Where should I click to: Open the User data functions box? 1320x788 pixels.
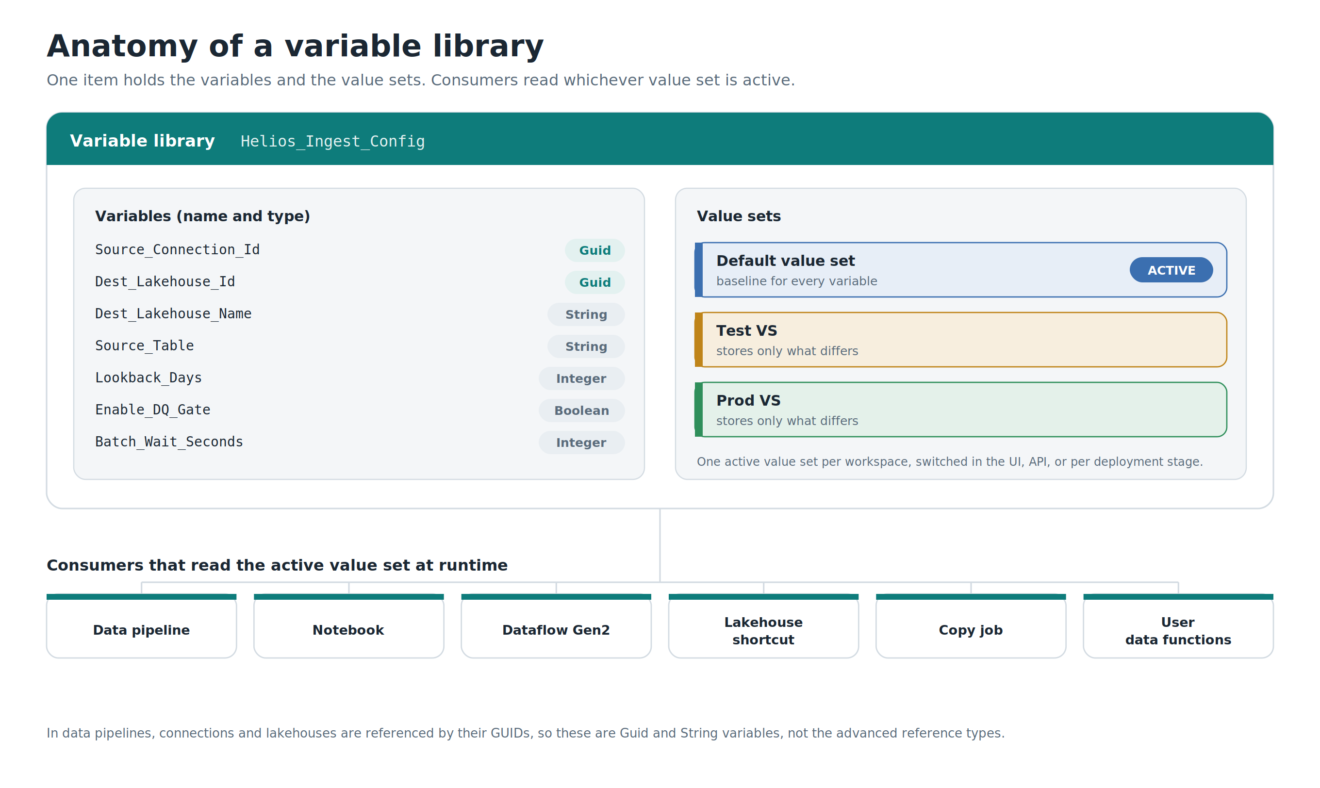tap(1178, 626)
